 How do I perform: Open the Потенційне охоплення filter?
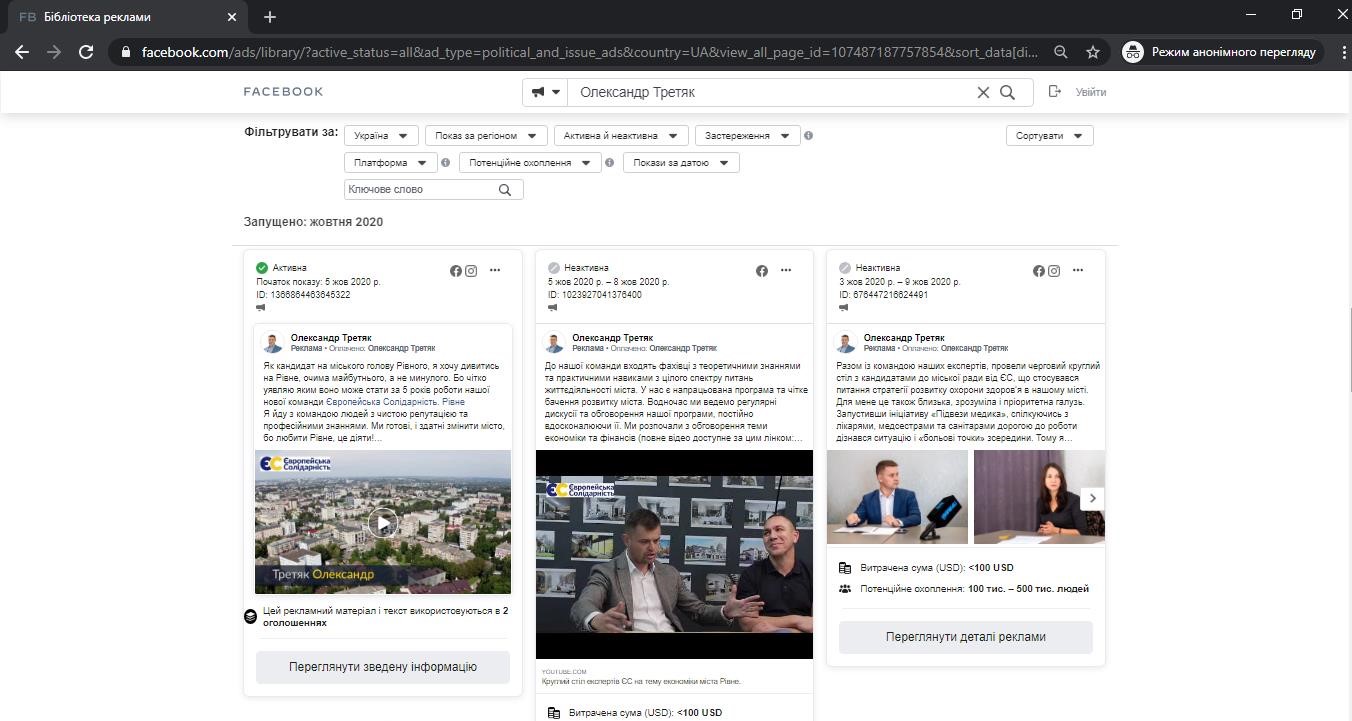click(x=530, y=163)
